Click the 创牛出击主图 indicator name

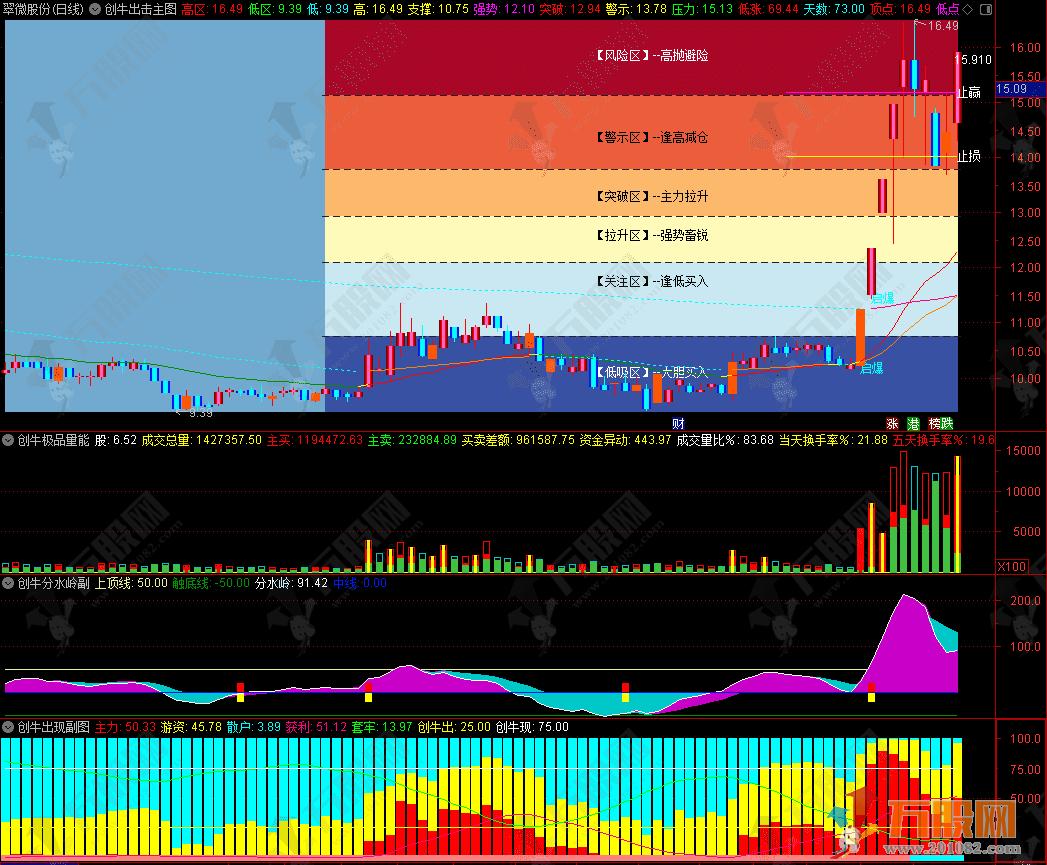point(140,9)
